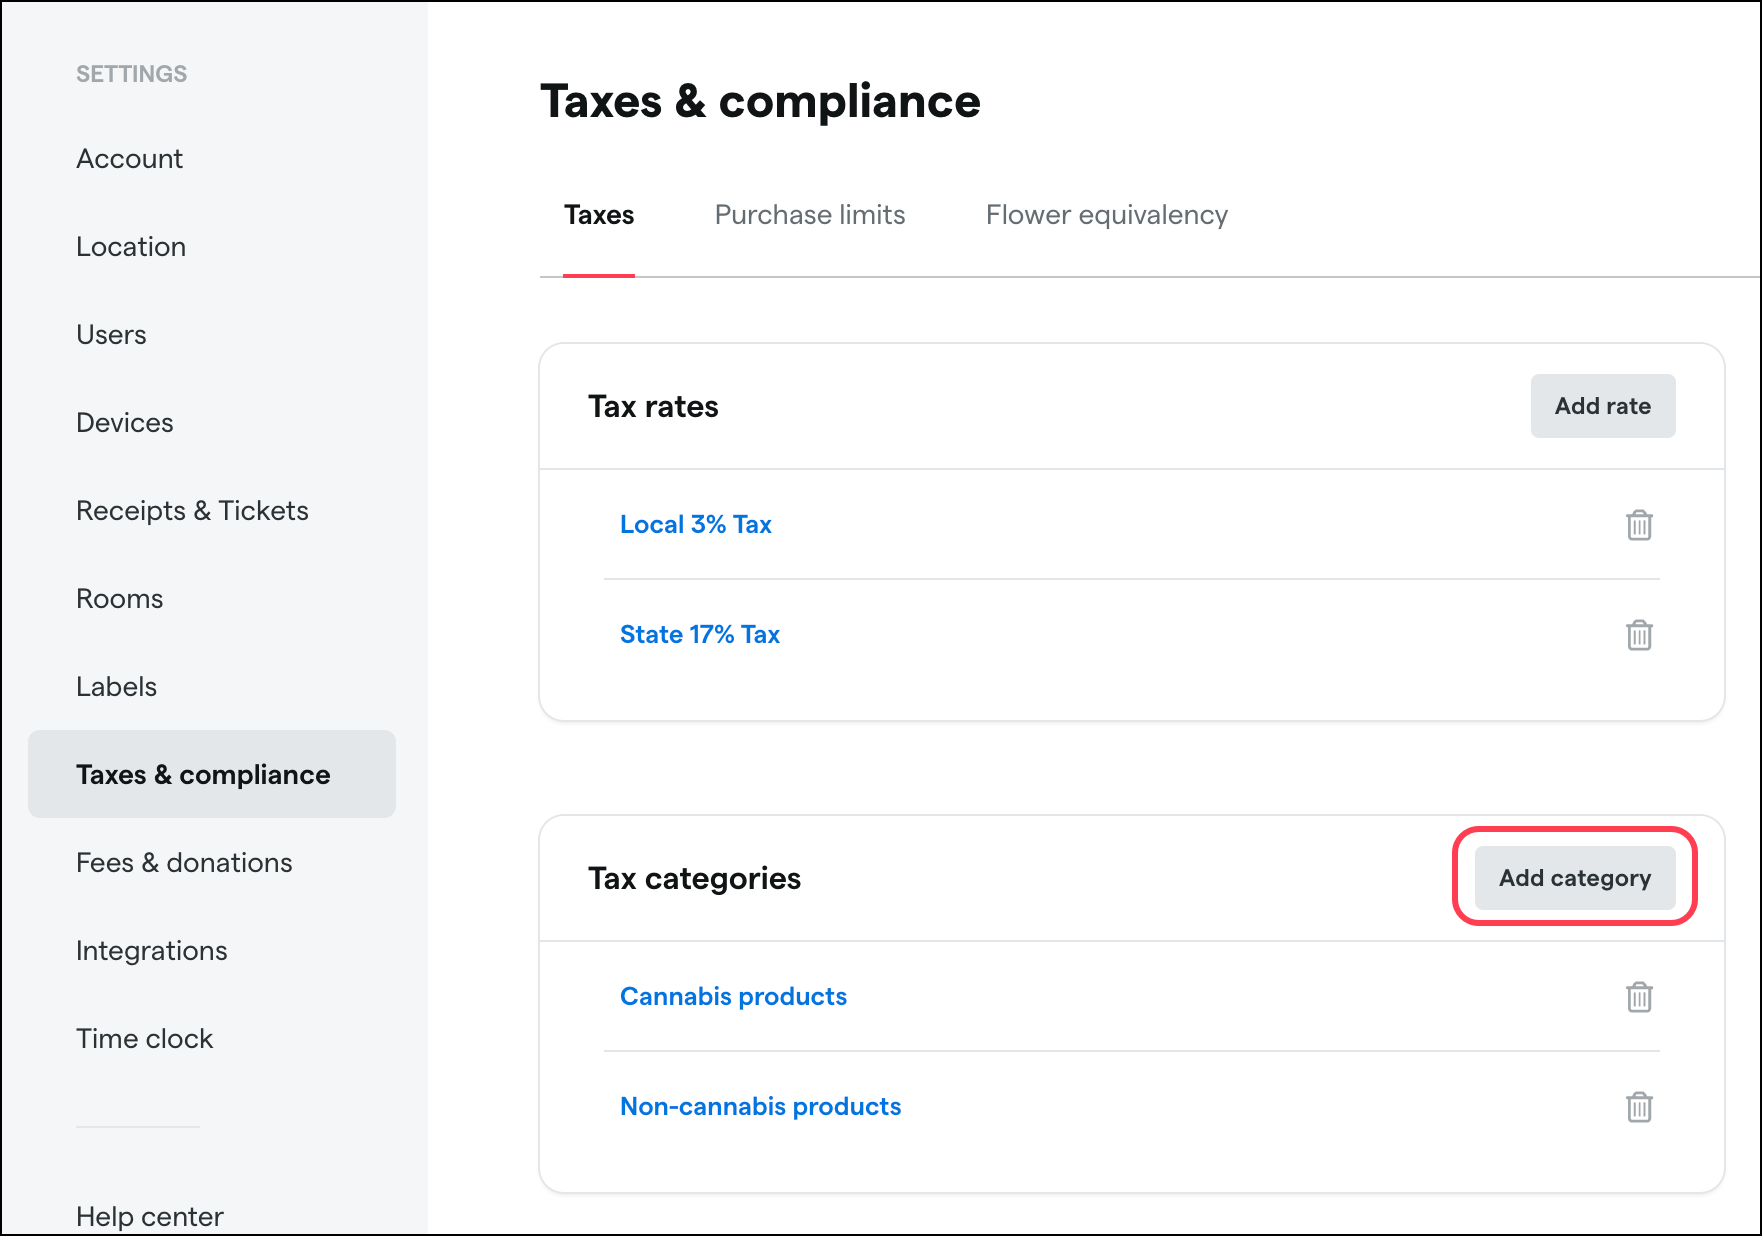The image size is (1762, 1236).
Task: Delete the State 17% Tax rate
Action: pyautogui.click(x=1639, y=635)
